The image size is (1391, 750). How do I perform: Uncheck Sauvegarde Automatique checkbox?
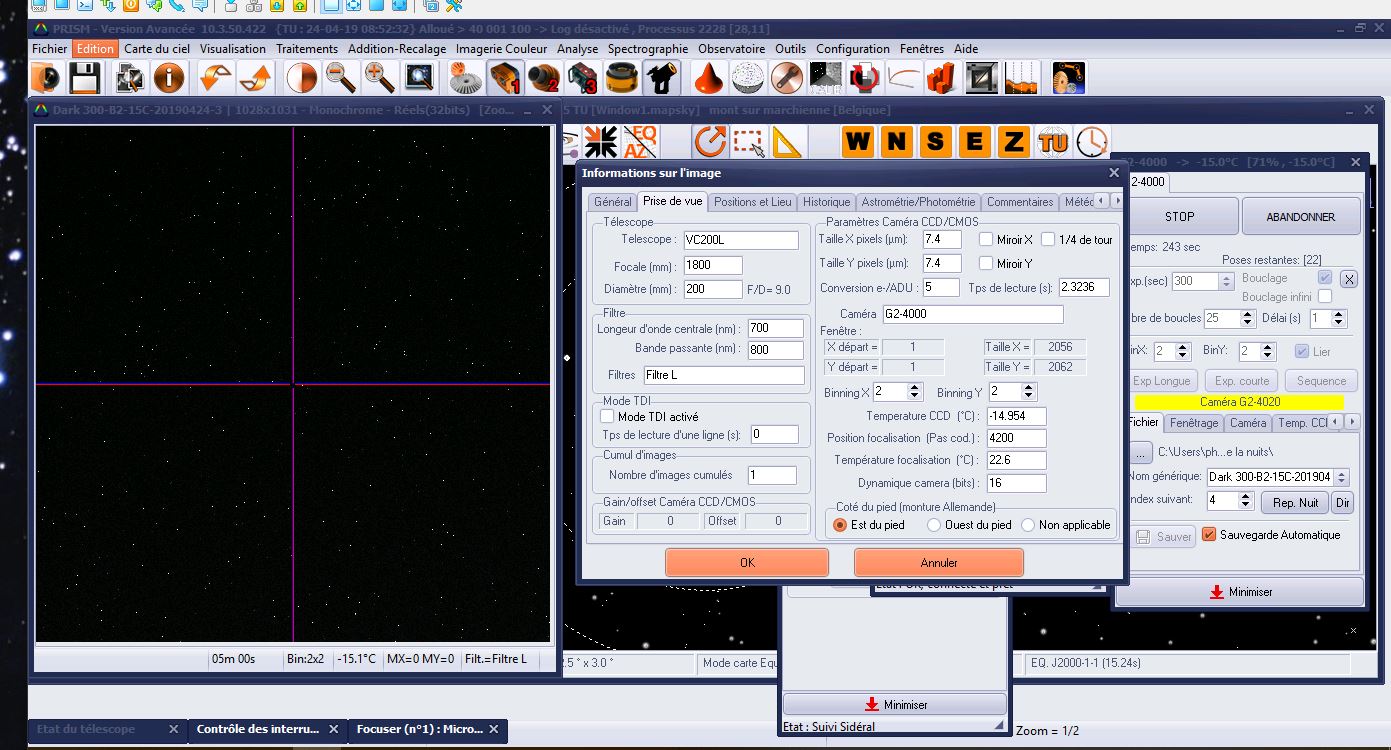(x=1209, y=535)
